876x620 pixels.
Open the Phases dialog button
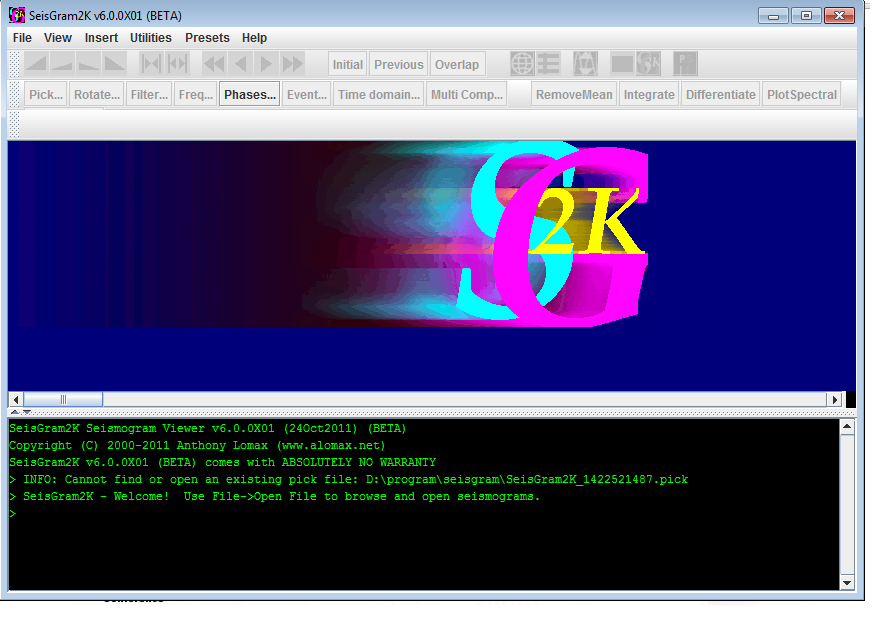click(x=250, y=94)
